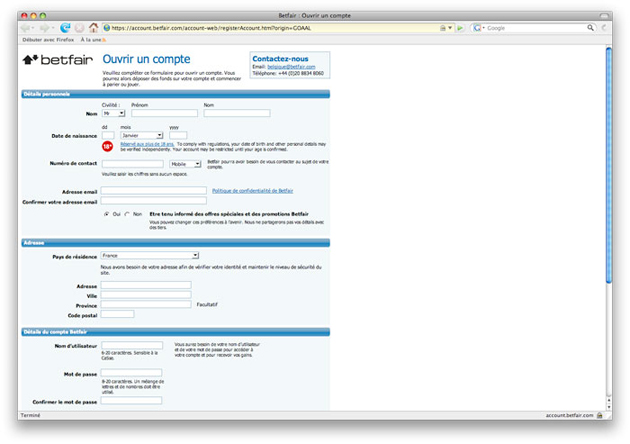
Task: Click account.betfair.com in status bar
Action: 569,415
